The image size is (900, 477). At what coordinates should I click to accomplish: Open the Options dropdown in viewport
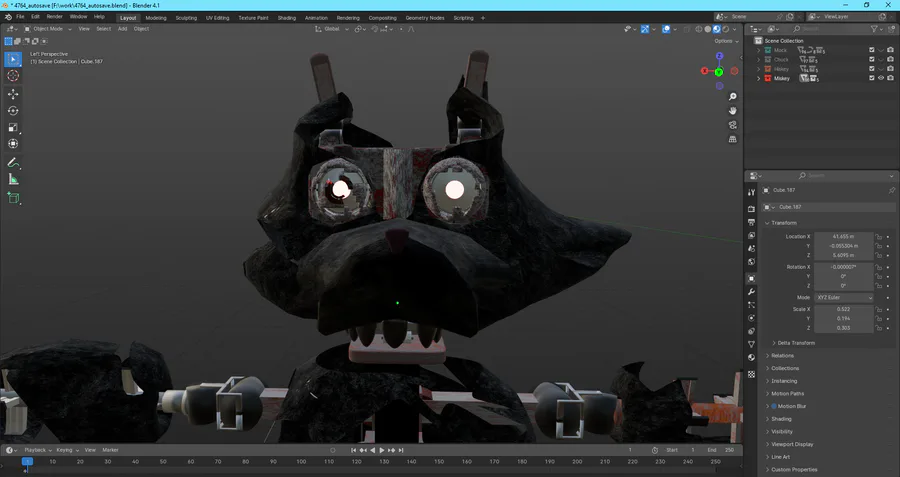(x=726, y=41)
